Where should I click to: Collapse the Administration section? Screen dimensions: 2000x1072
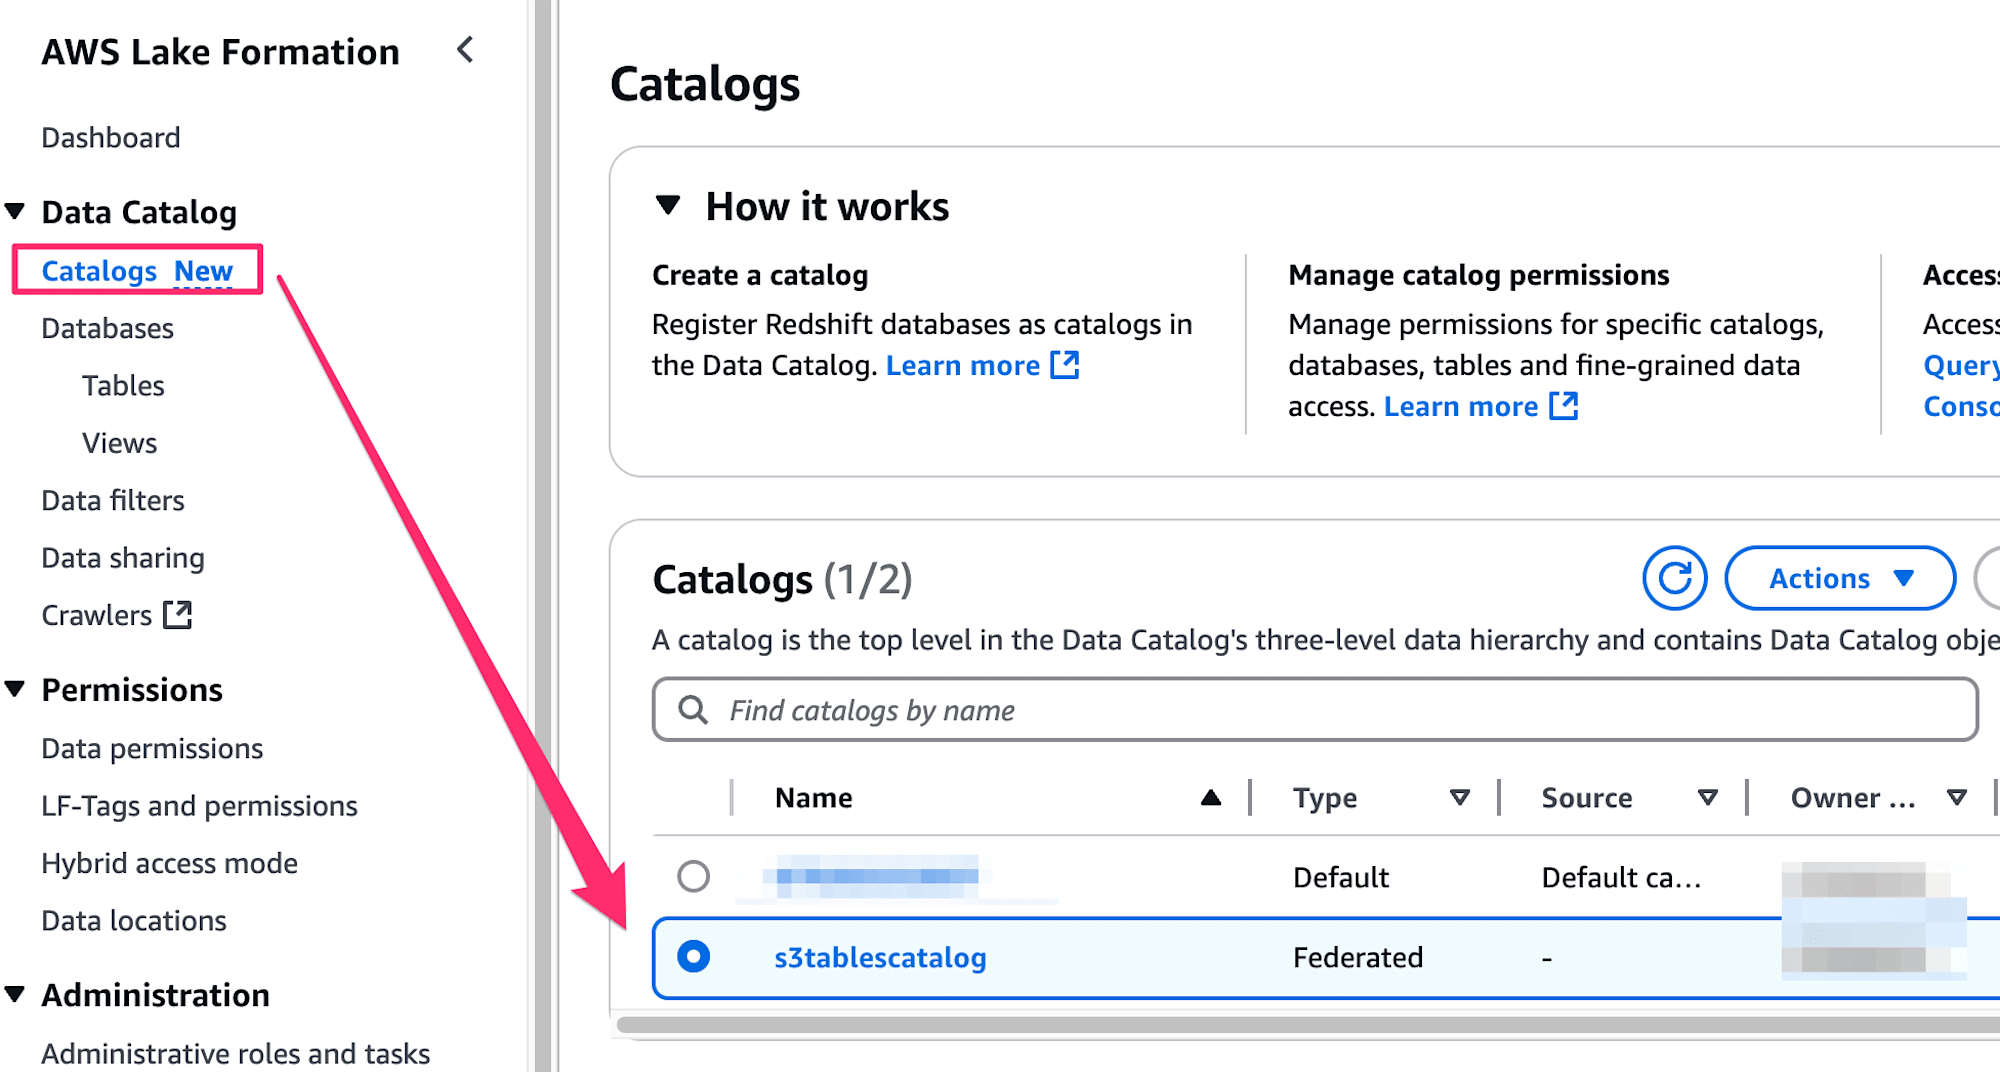point(15,994)
